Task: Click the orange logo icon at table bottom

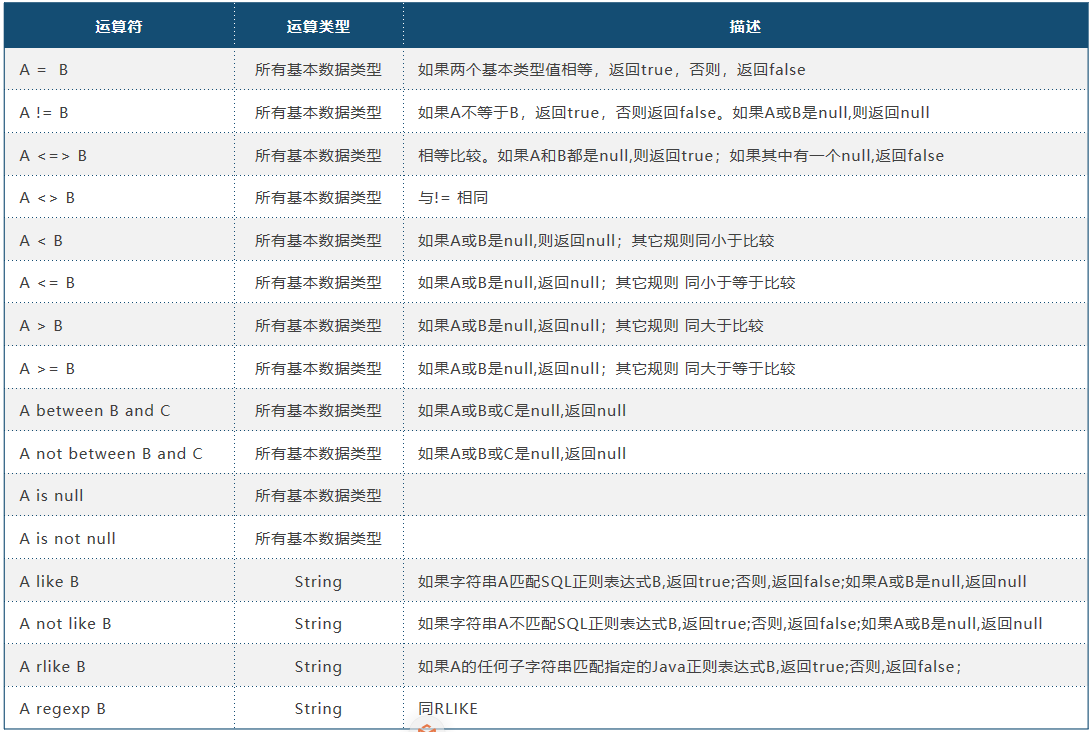Action: [x=426, y=726]
